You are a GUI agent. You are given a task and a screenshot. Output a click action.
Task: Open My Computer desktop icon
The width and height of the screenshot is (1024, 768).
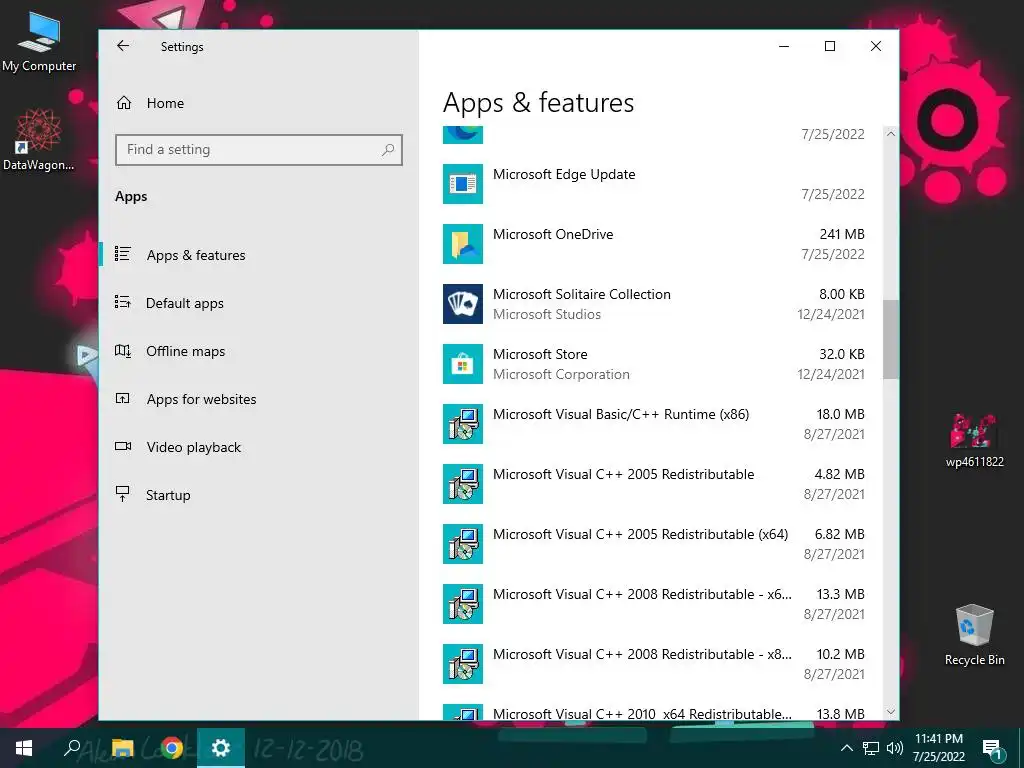tap(39, 42)
